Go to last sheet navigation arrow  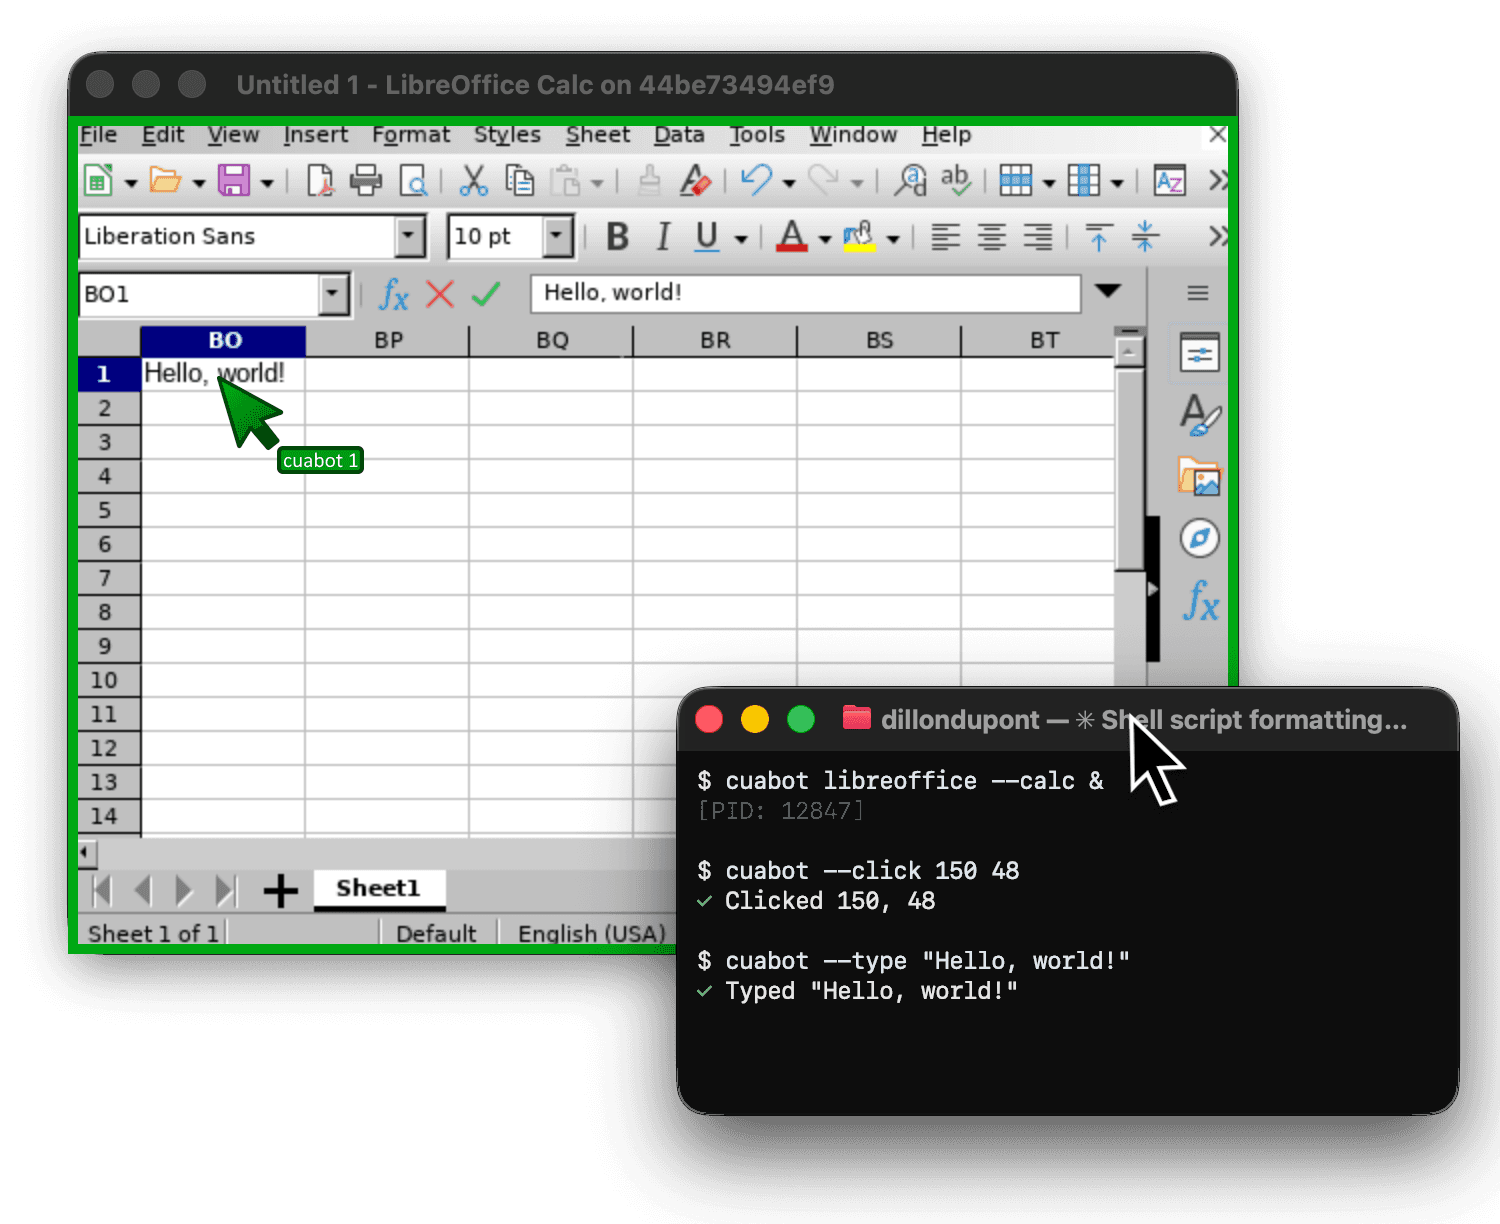pyautogui.click(x=228, y=890)
